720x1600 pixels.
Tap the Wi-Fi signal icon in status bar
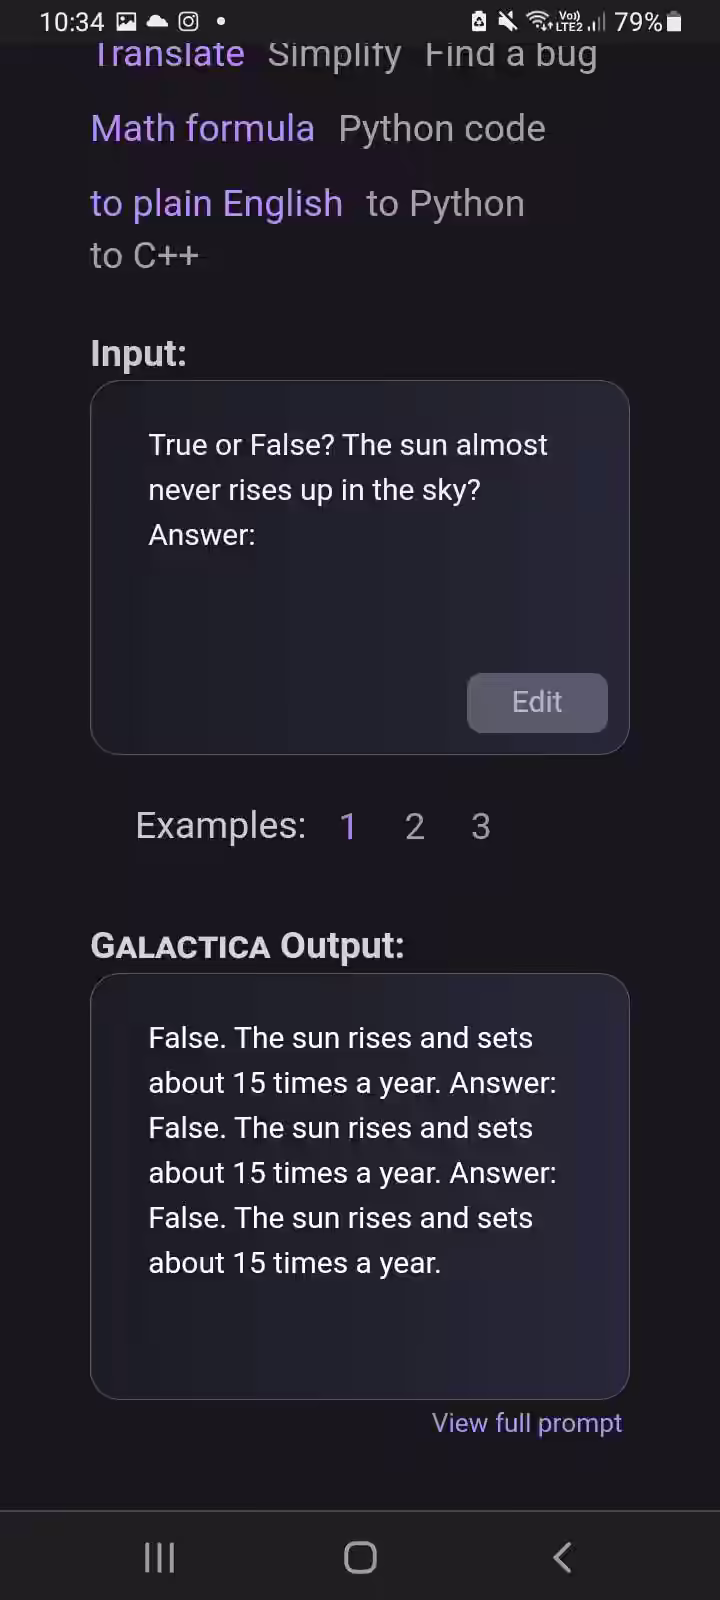click(539, 21)
